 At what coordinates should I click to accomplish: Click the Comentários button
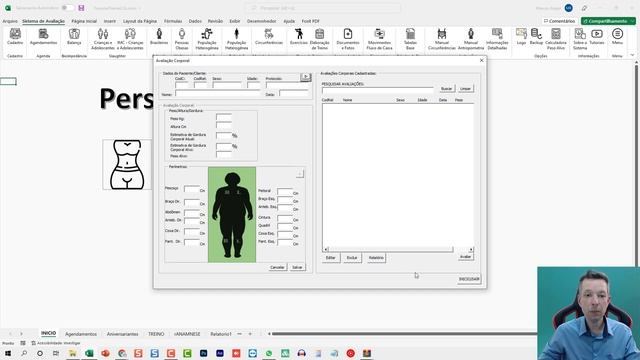click(560, 21)
